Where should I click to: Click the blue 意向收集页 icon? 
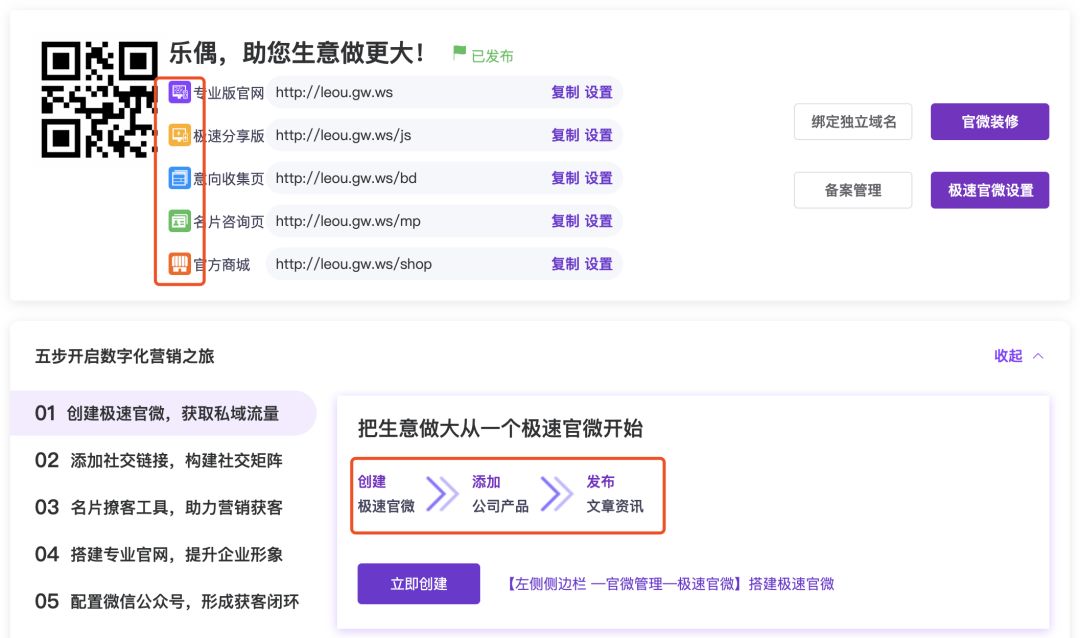coord(180,178)
